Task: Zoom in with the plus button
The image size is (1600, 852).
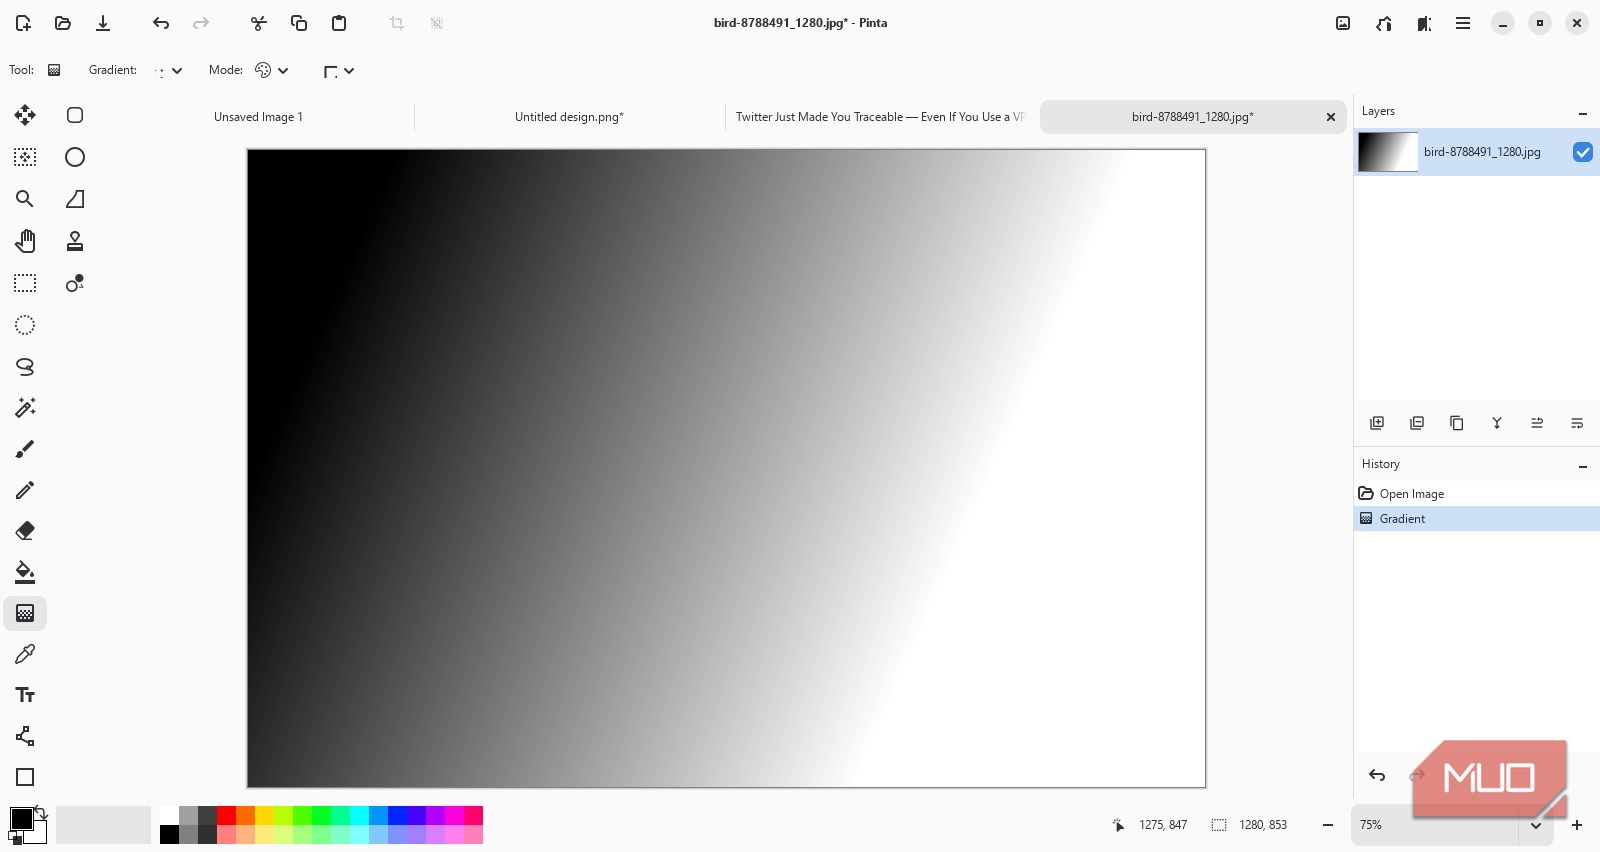Action: [1577, 825]
